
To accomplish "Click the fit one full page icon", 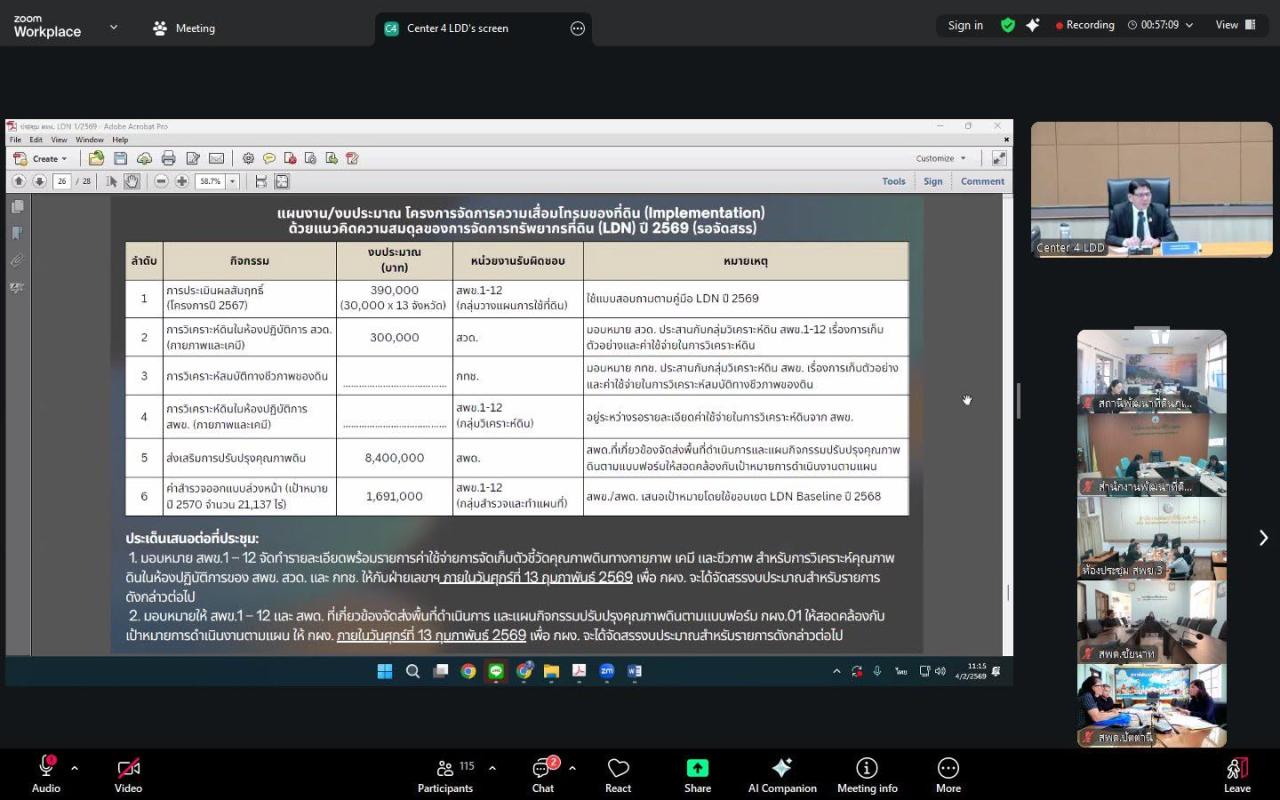I will pos(282,181).
